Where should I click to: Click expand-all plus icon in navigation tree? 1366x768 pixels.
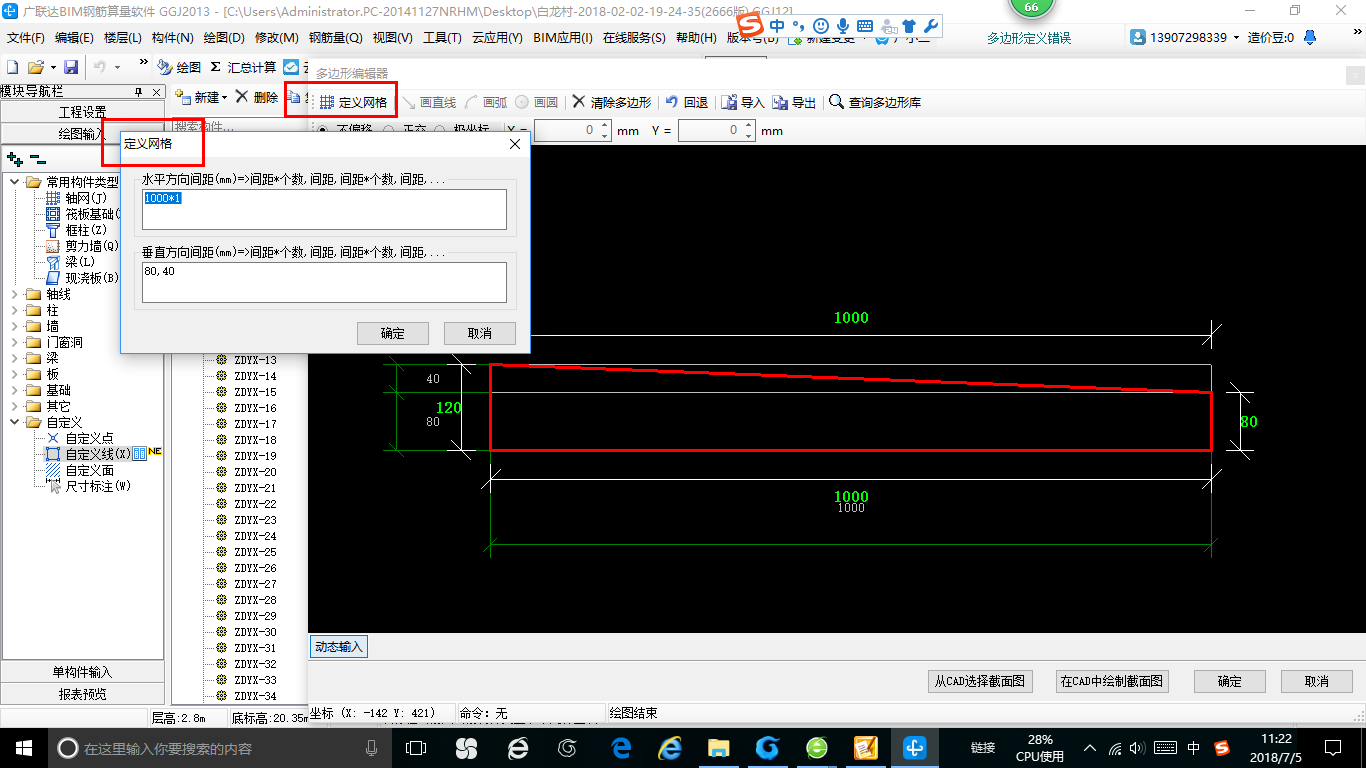click(x=14, y=159)
